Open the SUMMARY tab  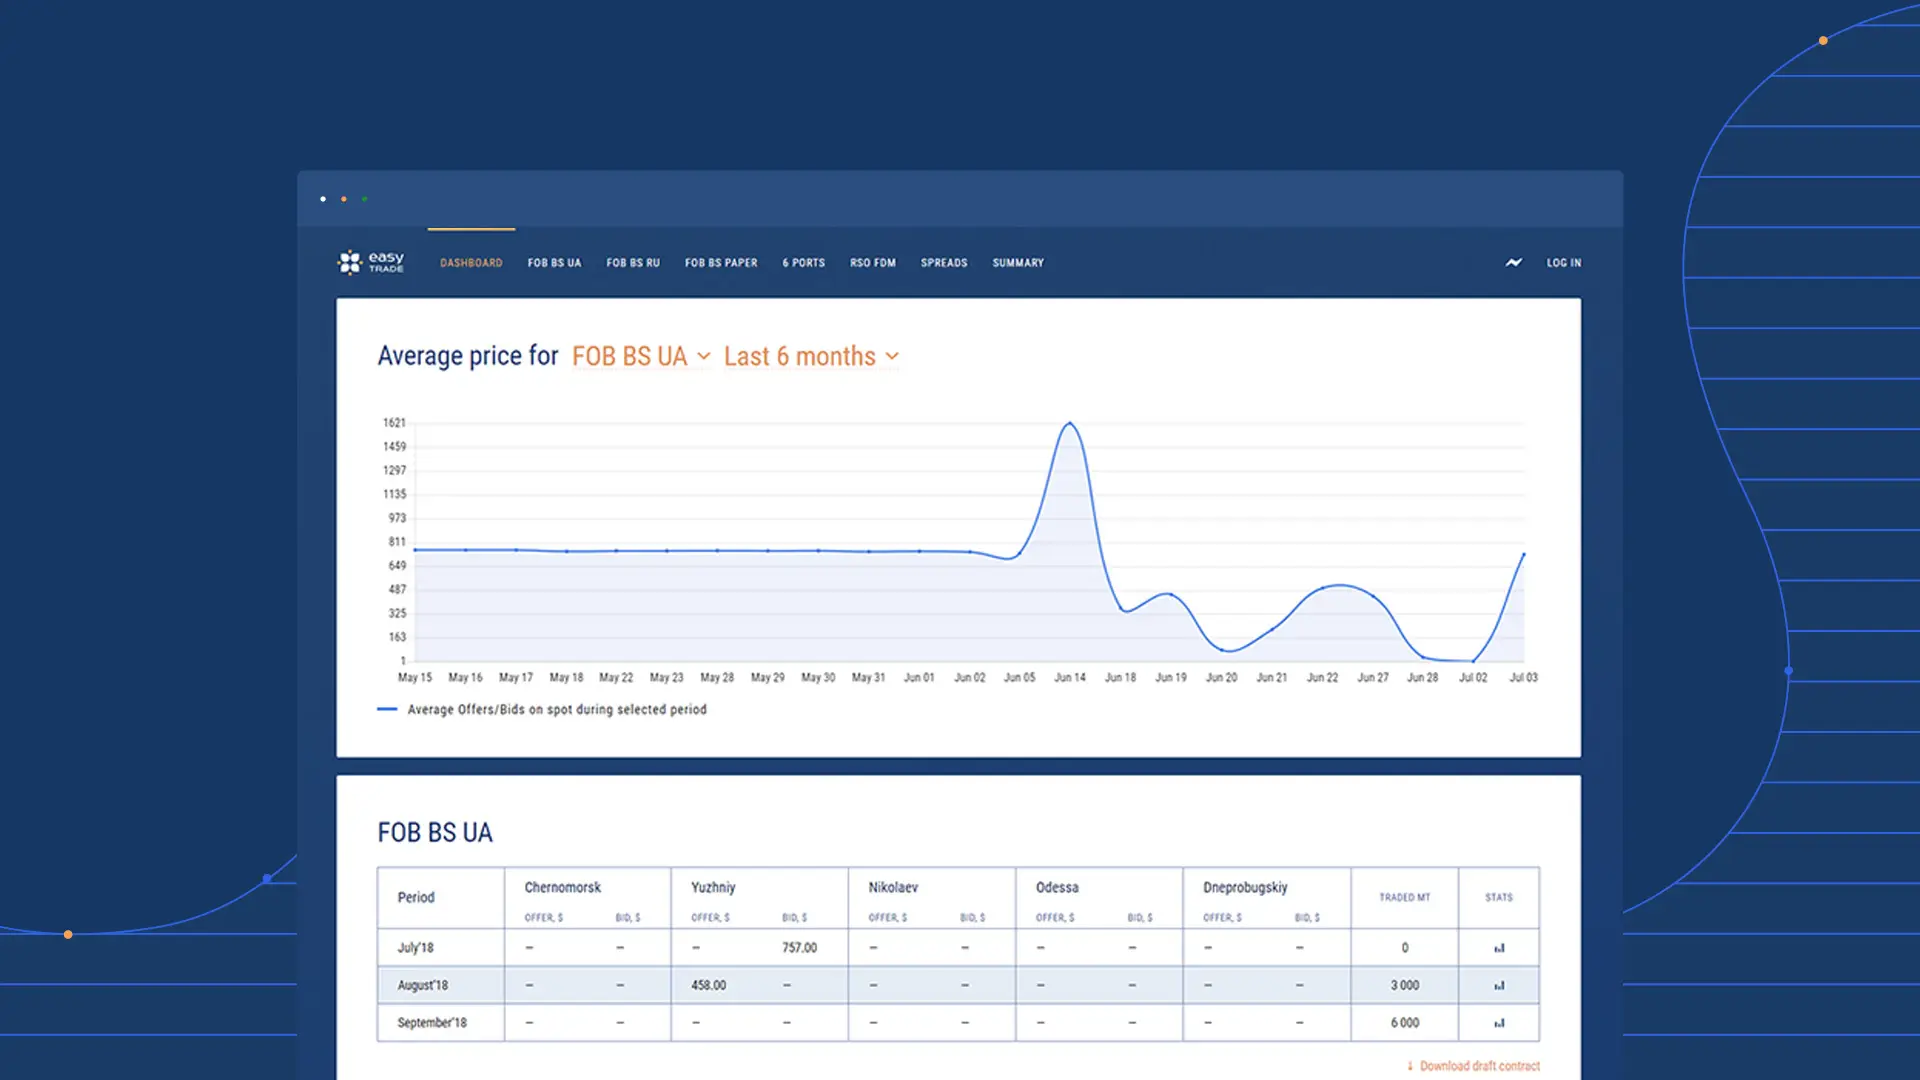click(x=1018, y=263)
